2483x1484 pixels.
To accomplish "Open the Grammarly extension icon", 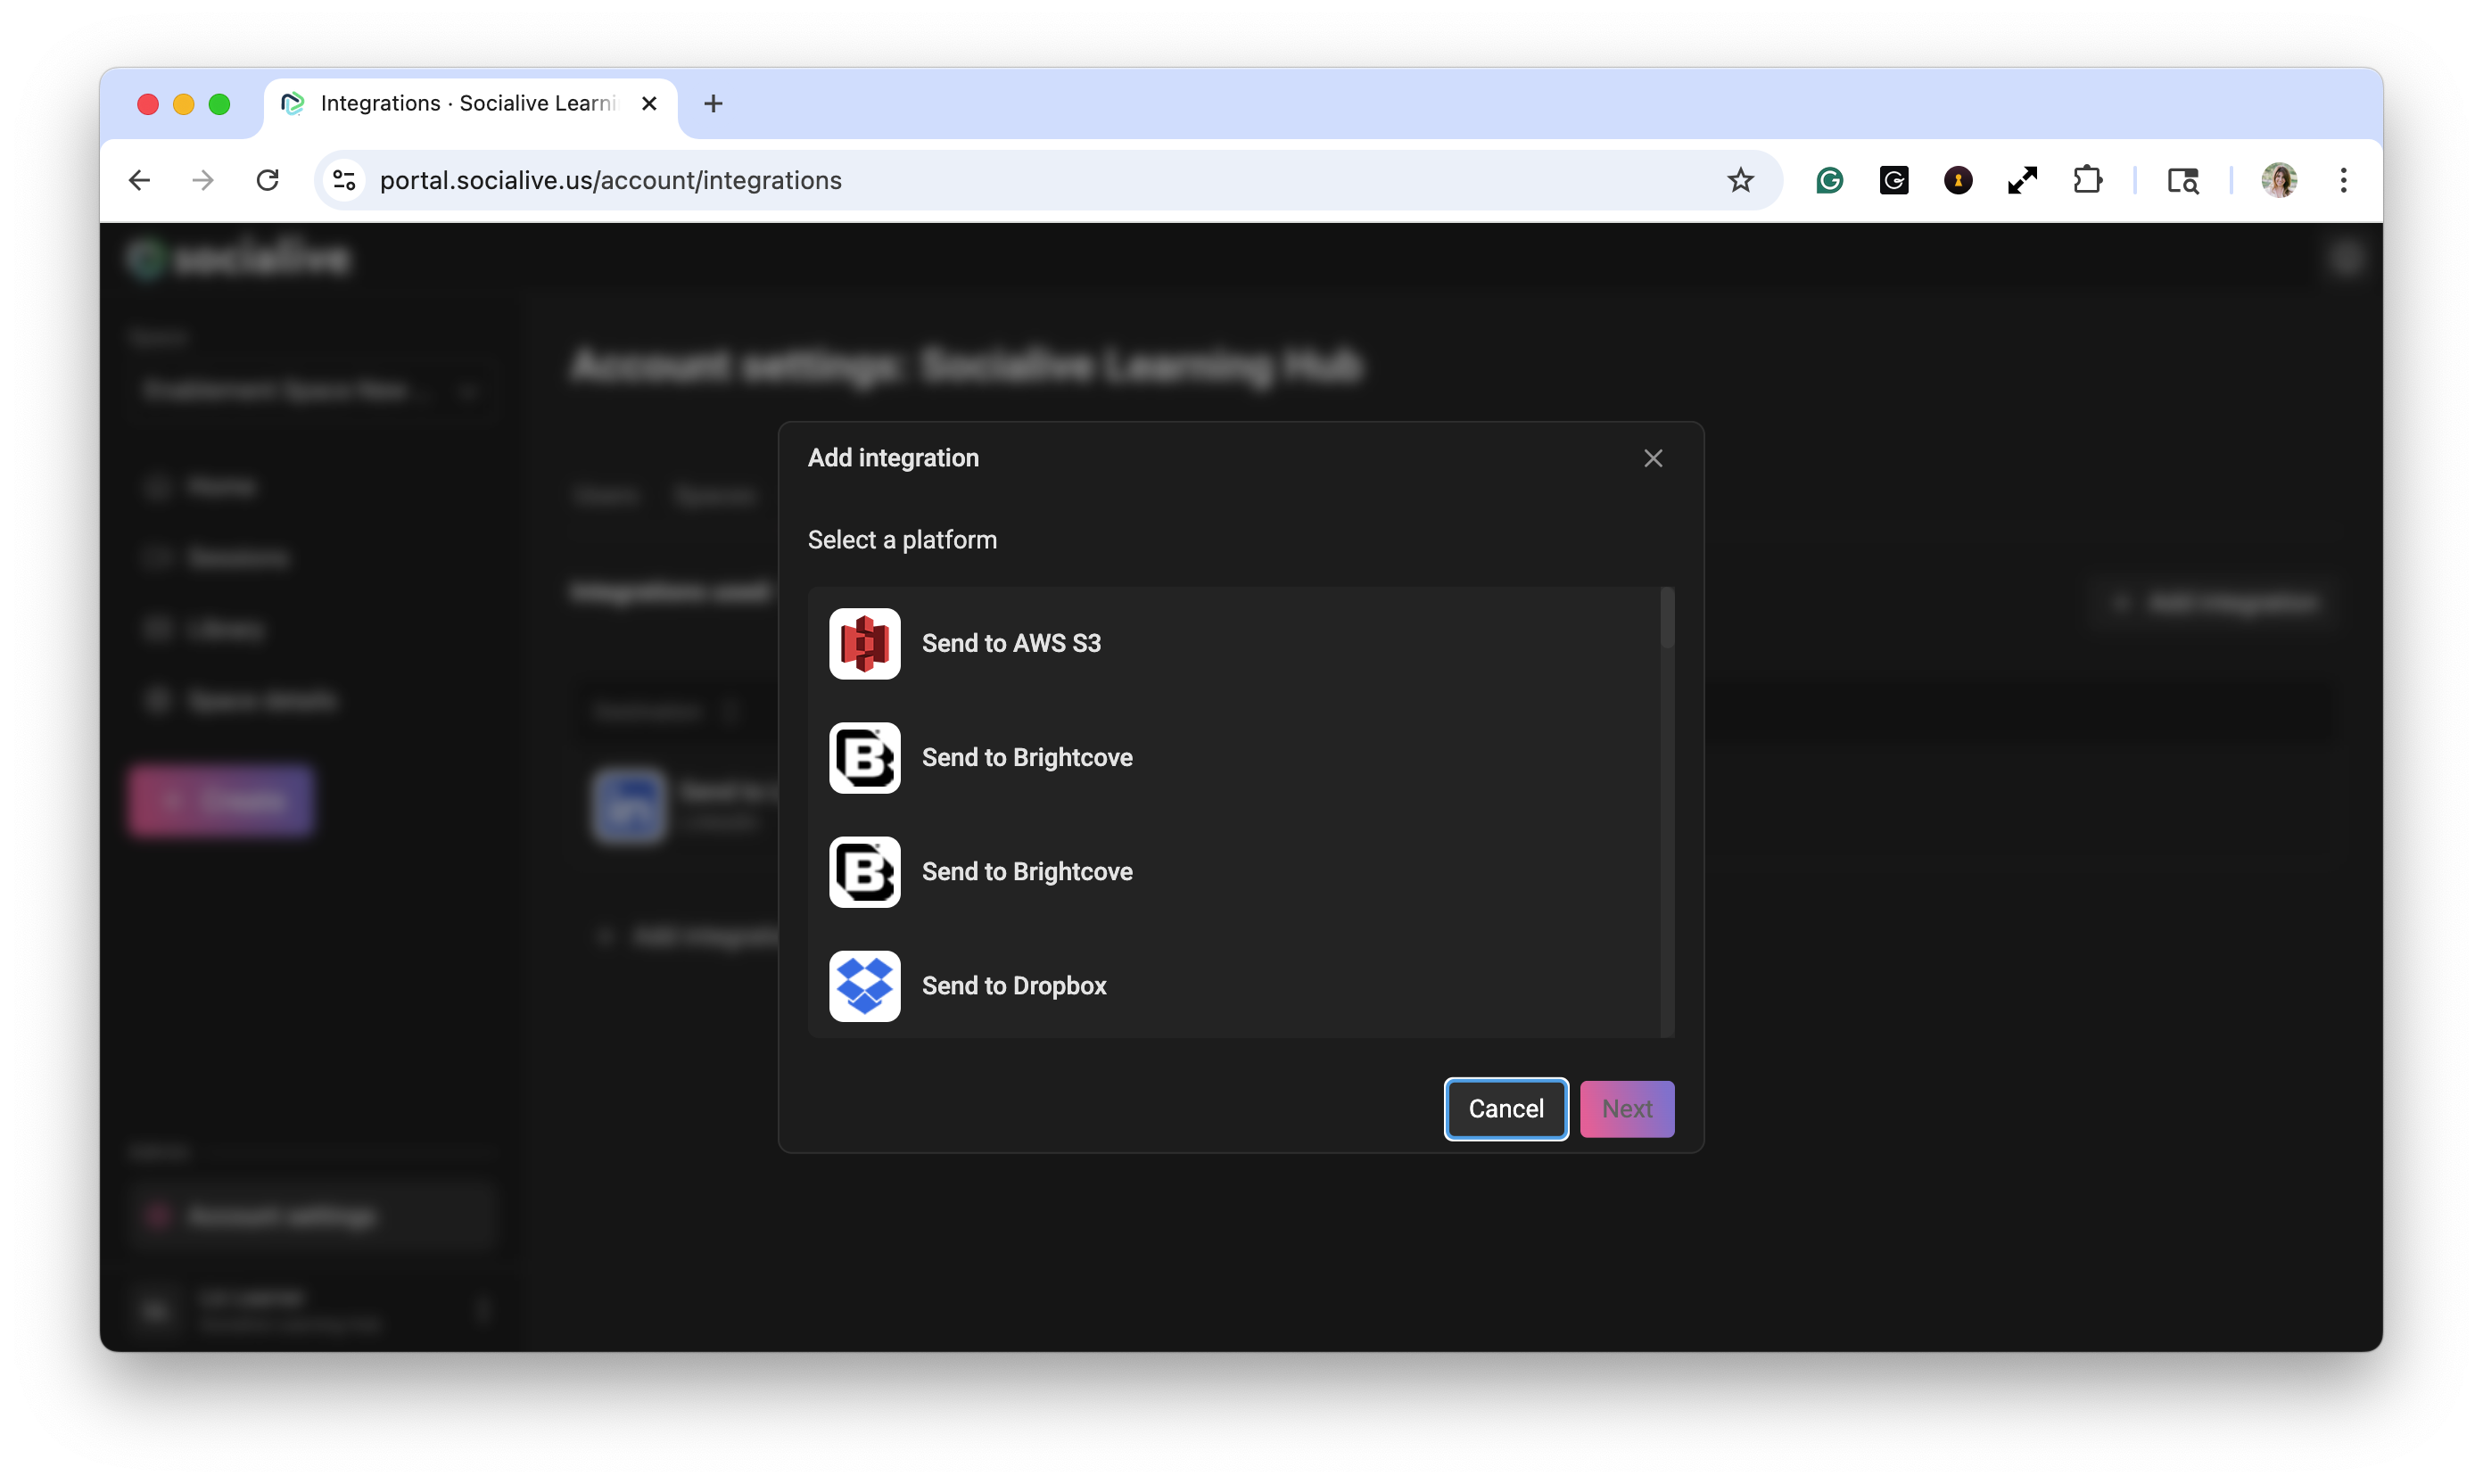I will [x=1829, y=180].
